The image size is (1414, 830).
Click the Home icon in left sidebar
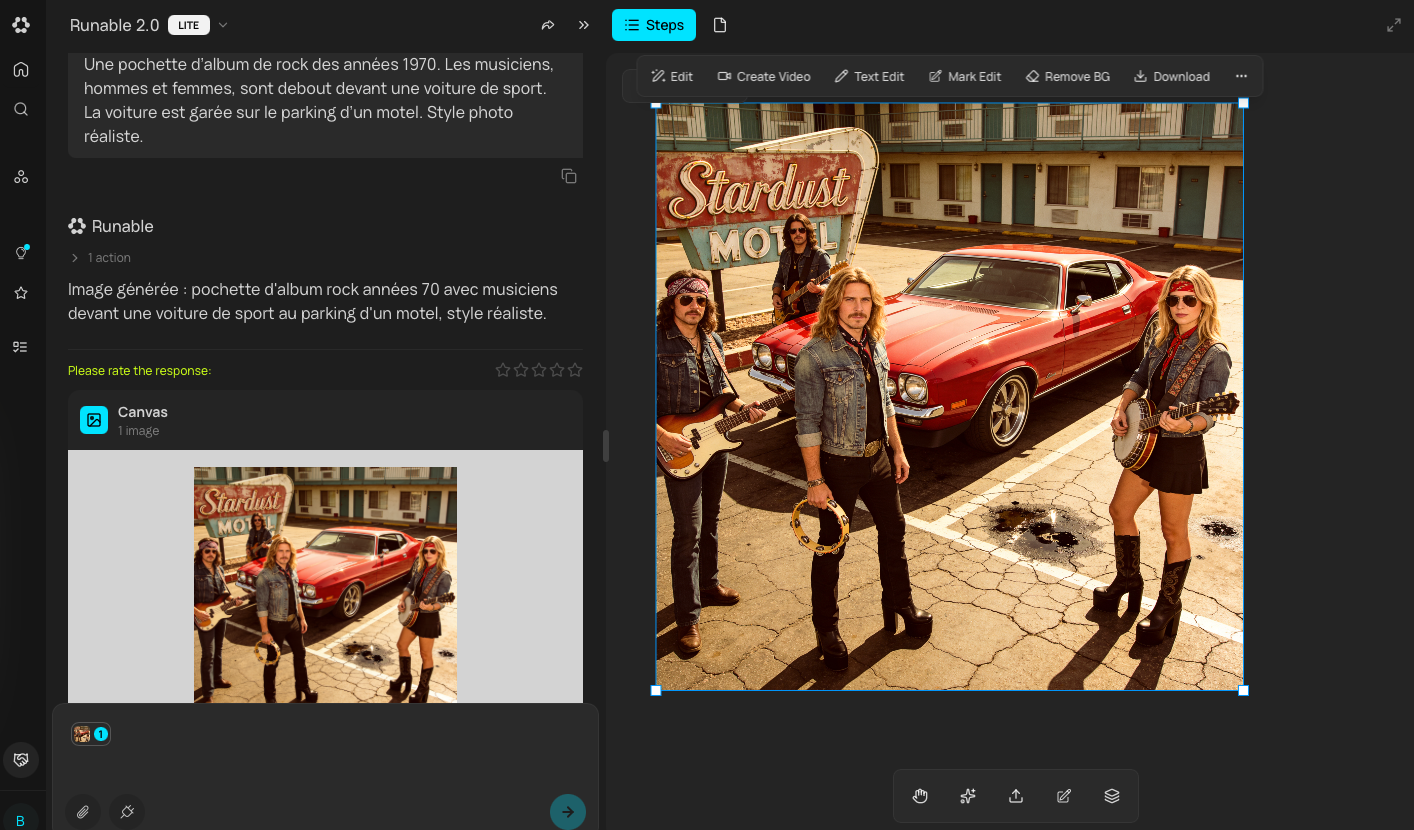(x=21, y=69)
